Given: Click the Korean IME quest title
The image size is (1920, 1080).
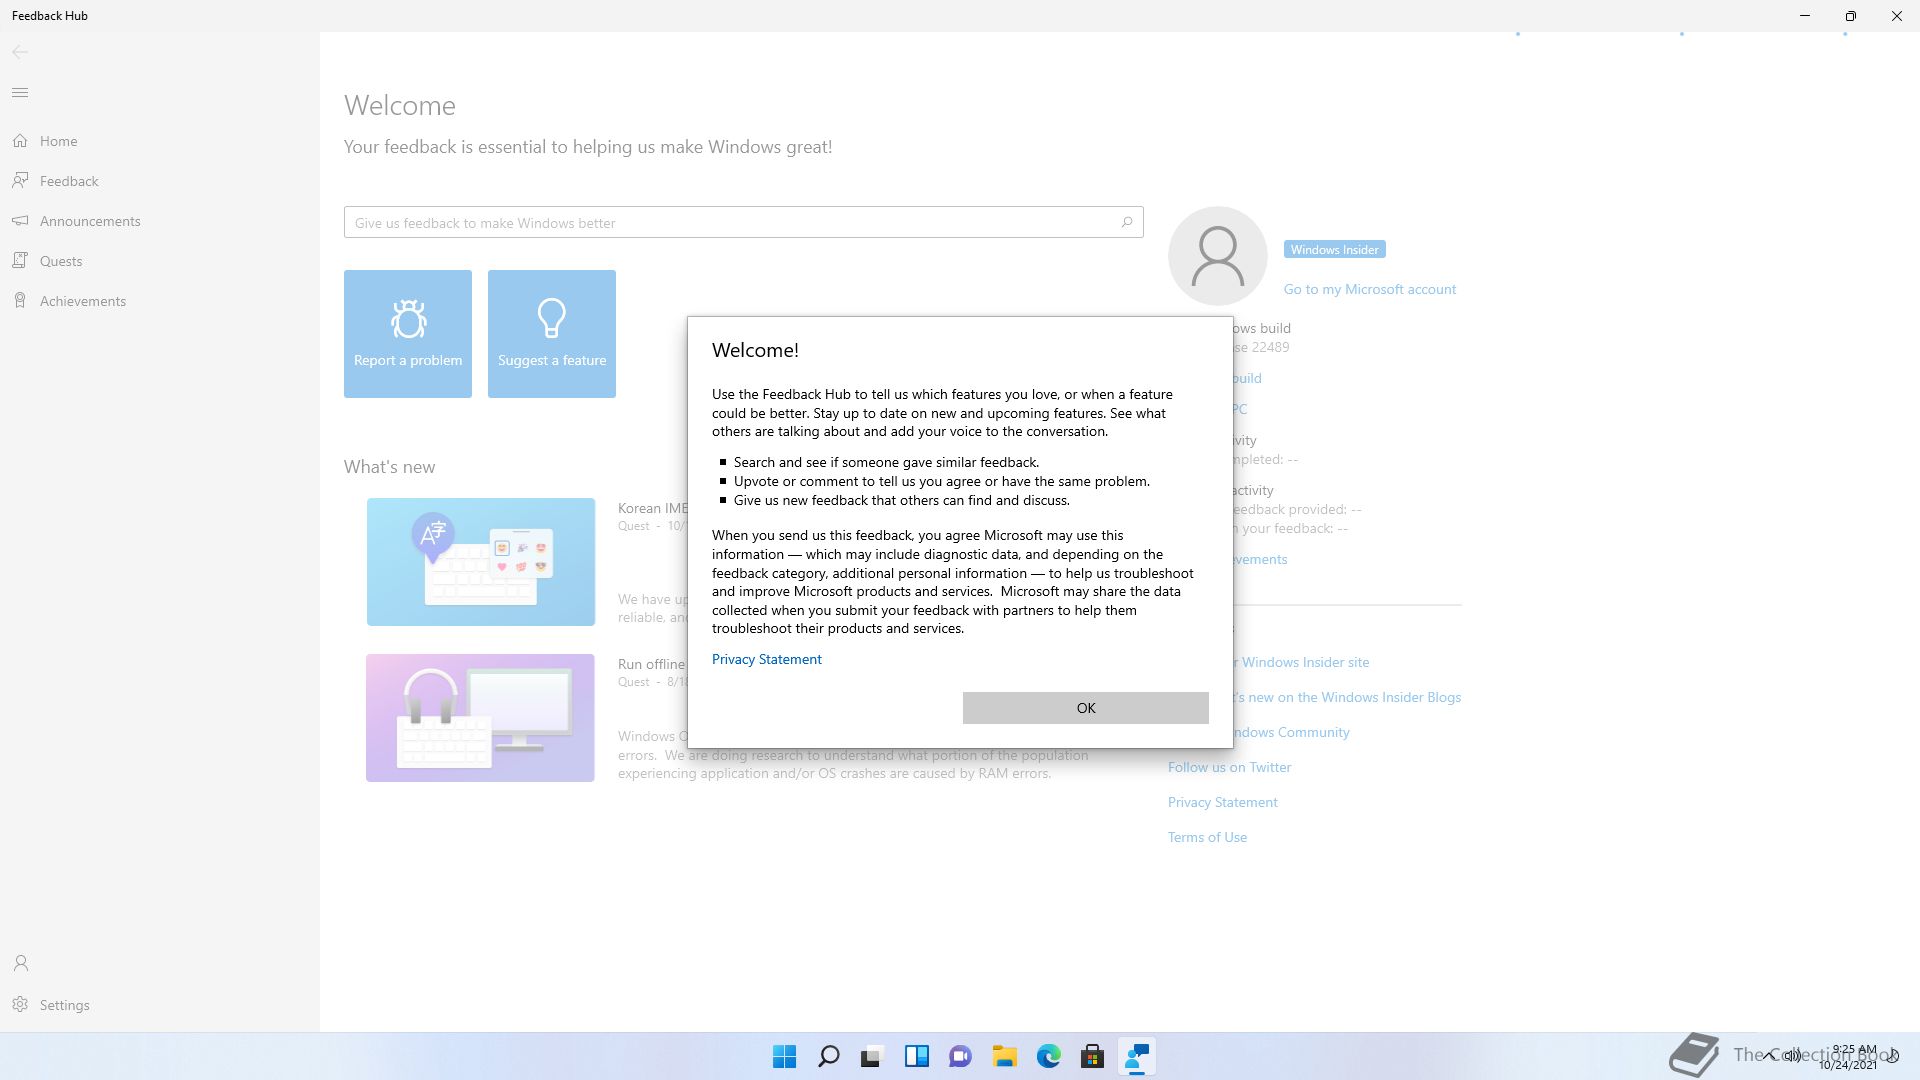Looking at the screenshot, I should (x=653, y=508).
